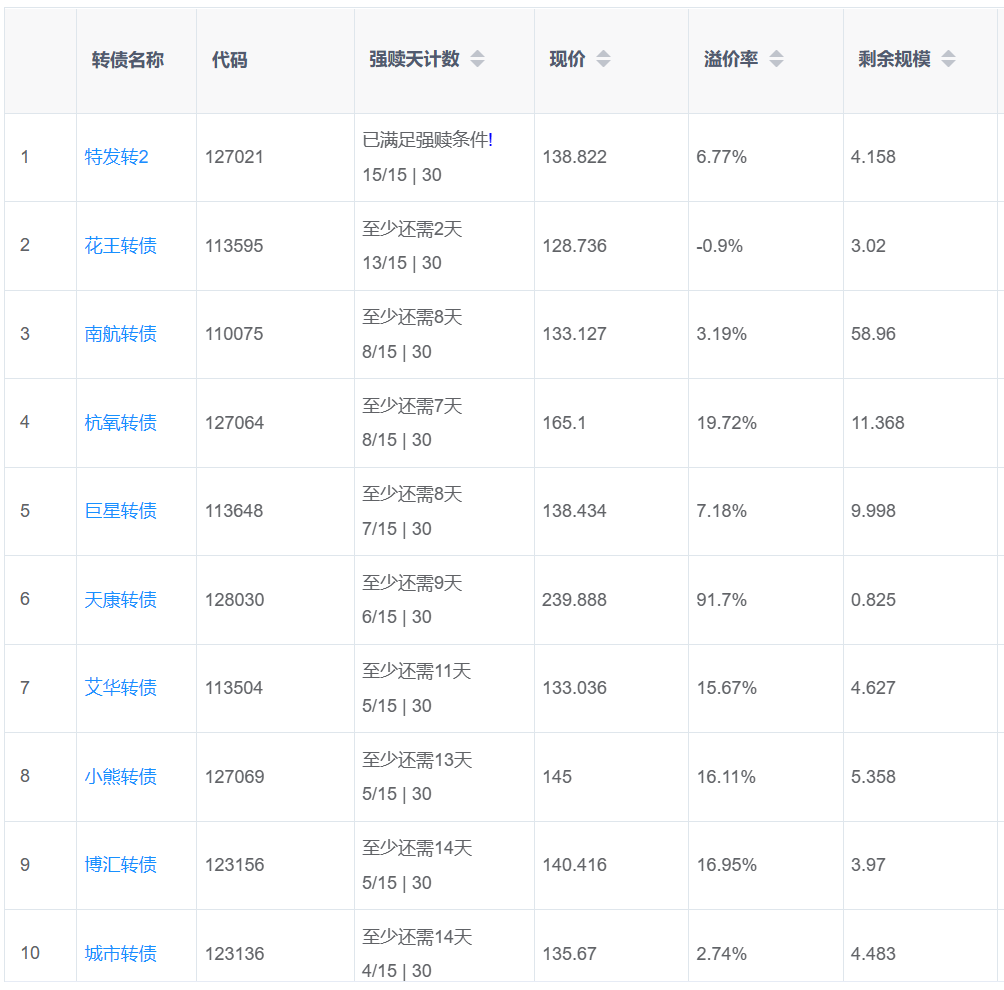
Task: Open the 花王转债 bond link
Action: click(x=120, y=246)
